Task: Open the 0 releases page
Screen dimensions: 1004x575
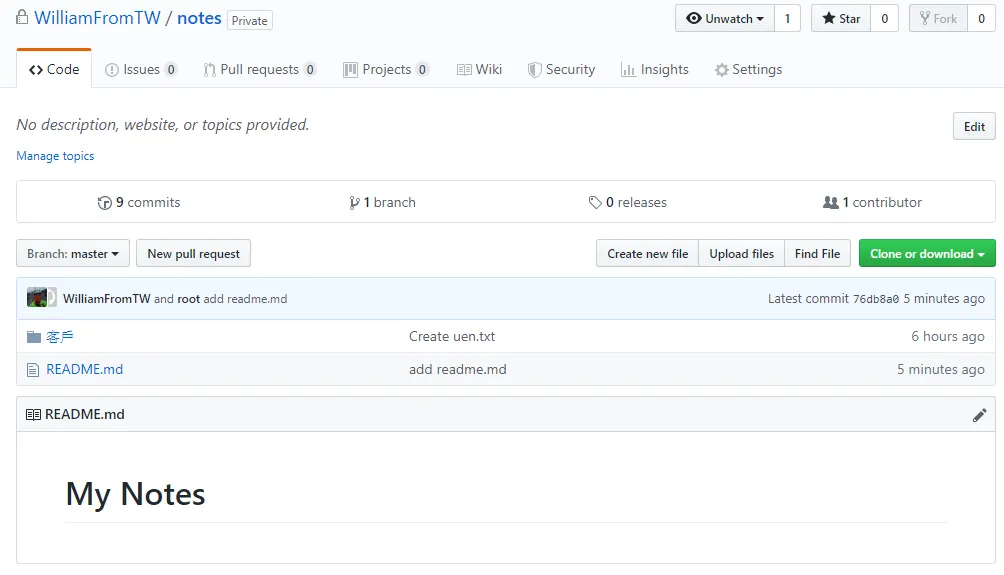Action: coord(628,202)
